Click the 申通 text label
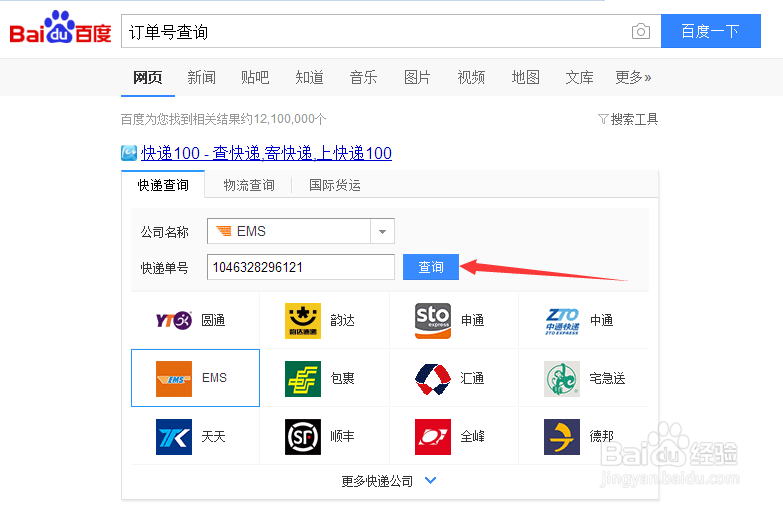 click(472, 320)
